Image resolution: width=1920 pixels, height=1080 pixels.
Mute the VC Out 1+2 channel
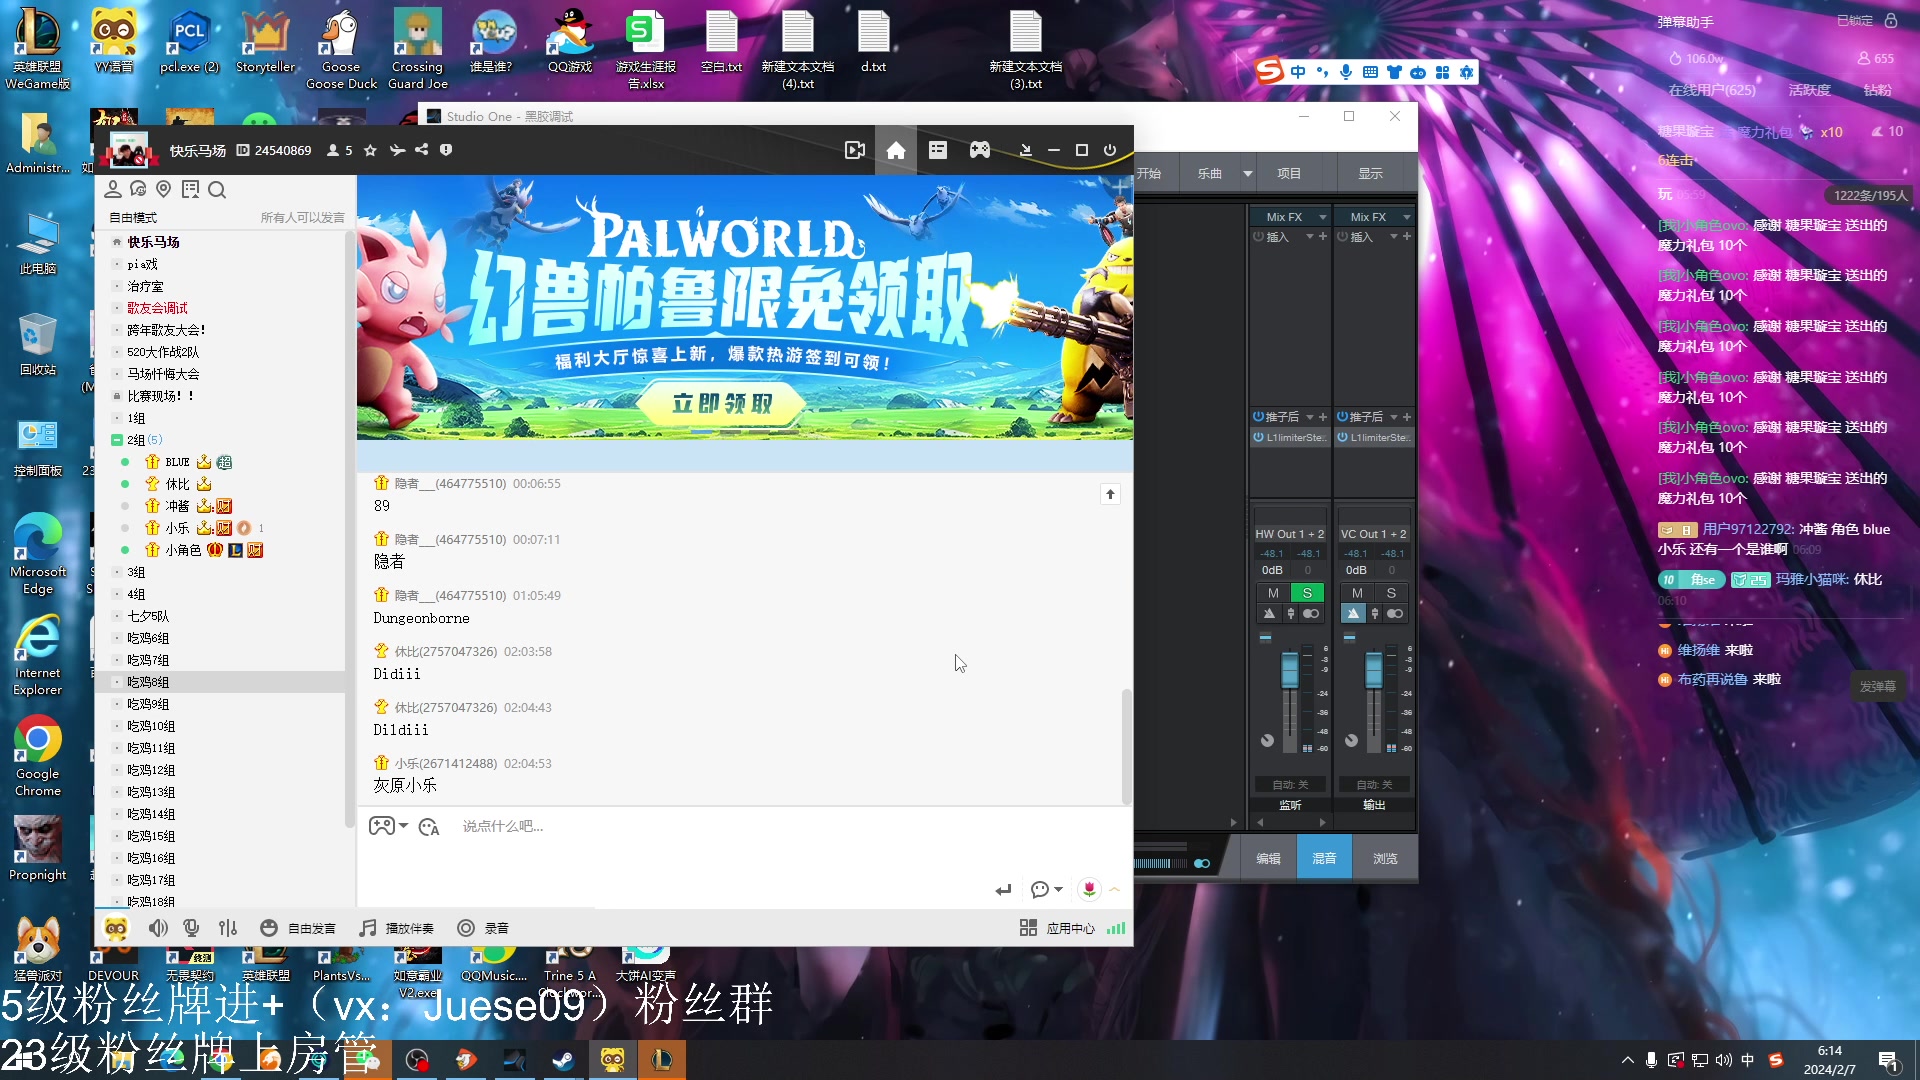1357,592
